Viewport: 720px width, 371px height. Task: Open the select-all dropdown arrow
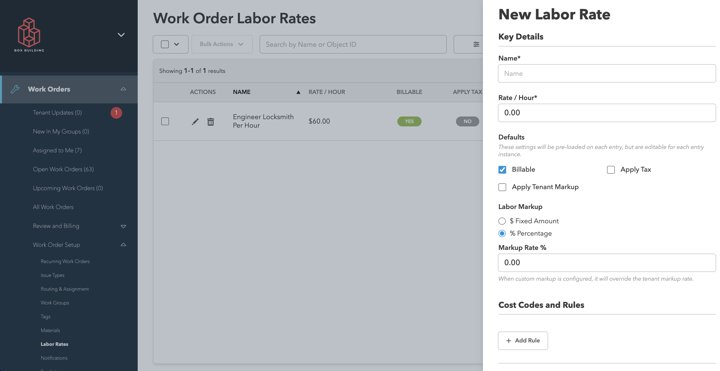[x=177, y=44]
